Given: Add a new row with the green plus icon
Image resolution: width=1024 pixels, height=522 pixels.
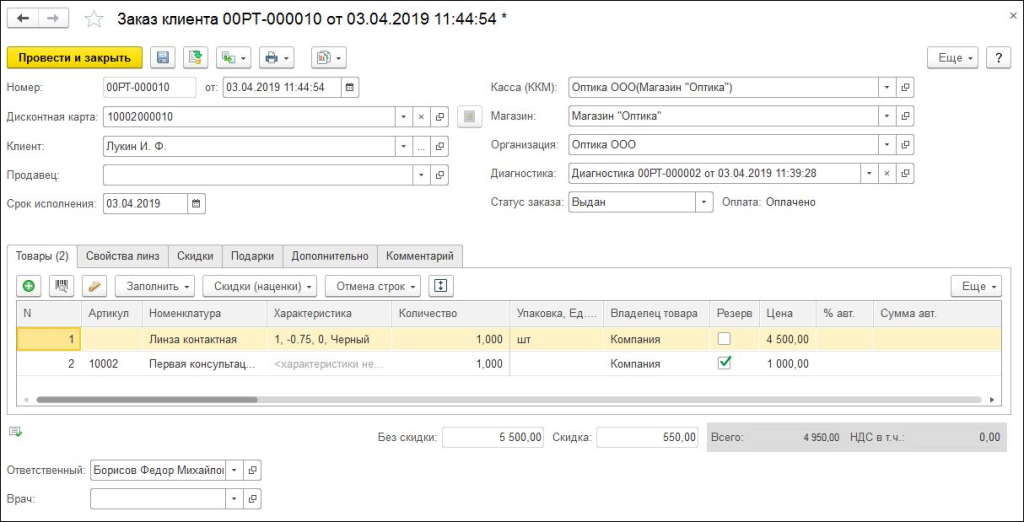Looking at the screenshot, I should [28, 286].
